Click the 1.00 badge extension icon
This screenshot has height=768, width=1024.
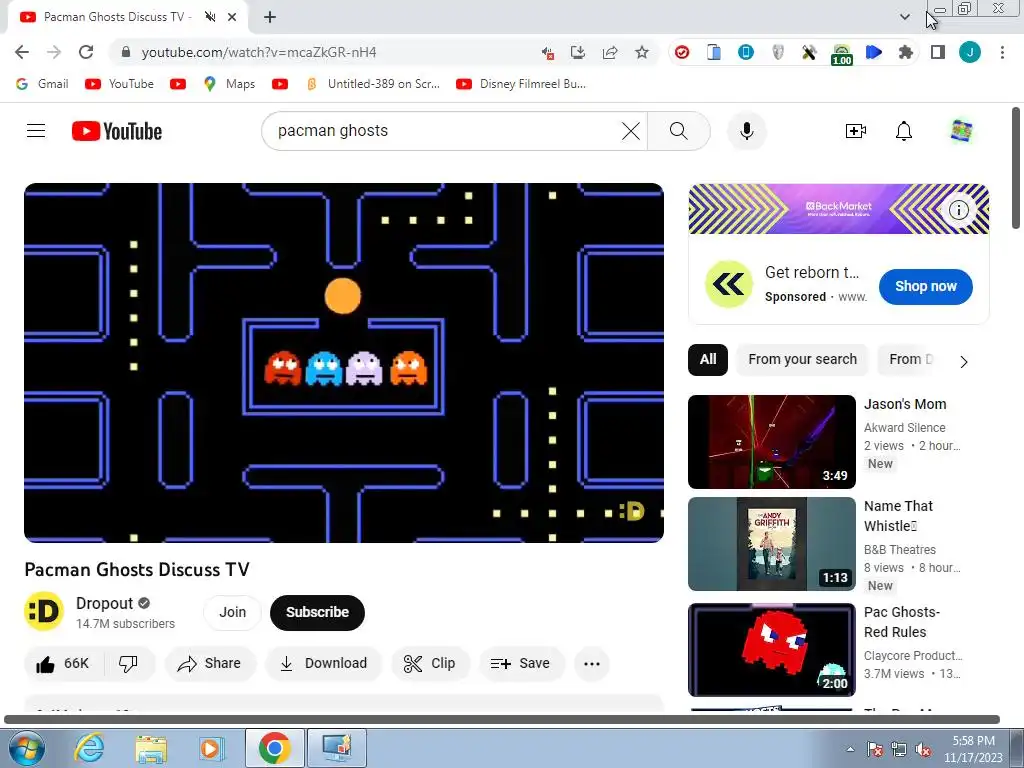tap(841, 55)
